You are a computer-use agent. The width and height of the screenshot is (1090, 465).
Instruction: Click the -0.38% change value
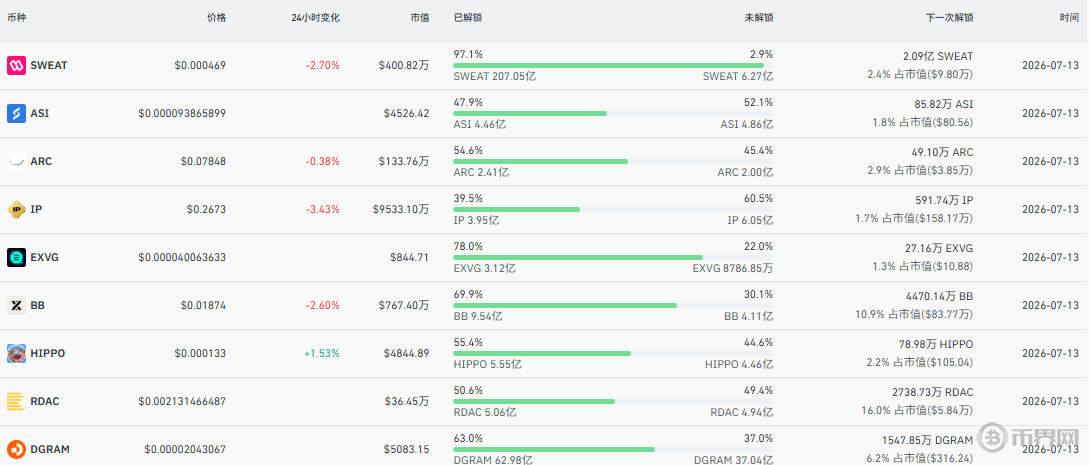323,161
